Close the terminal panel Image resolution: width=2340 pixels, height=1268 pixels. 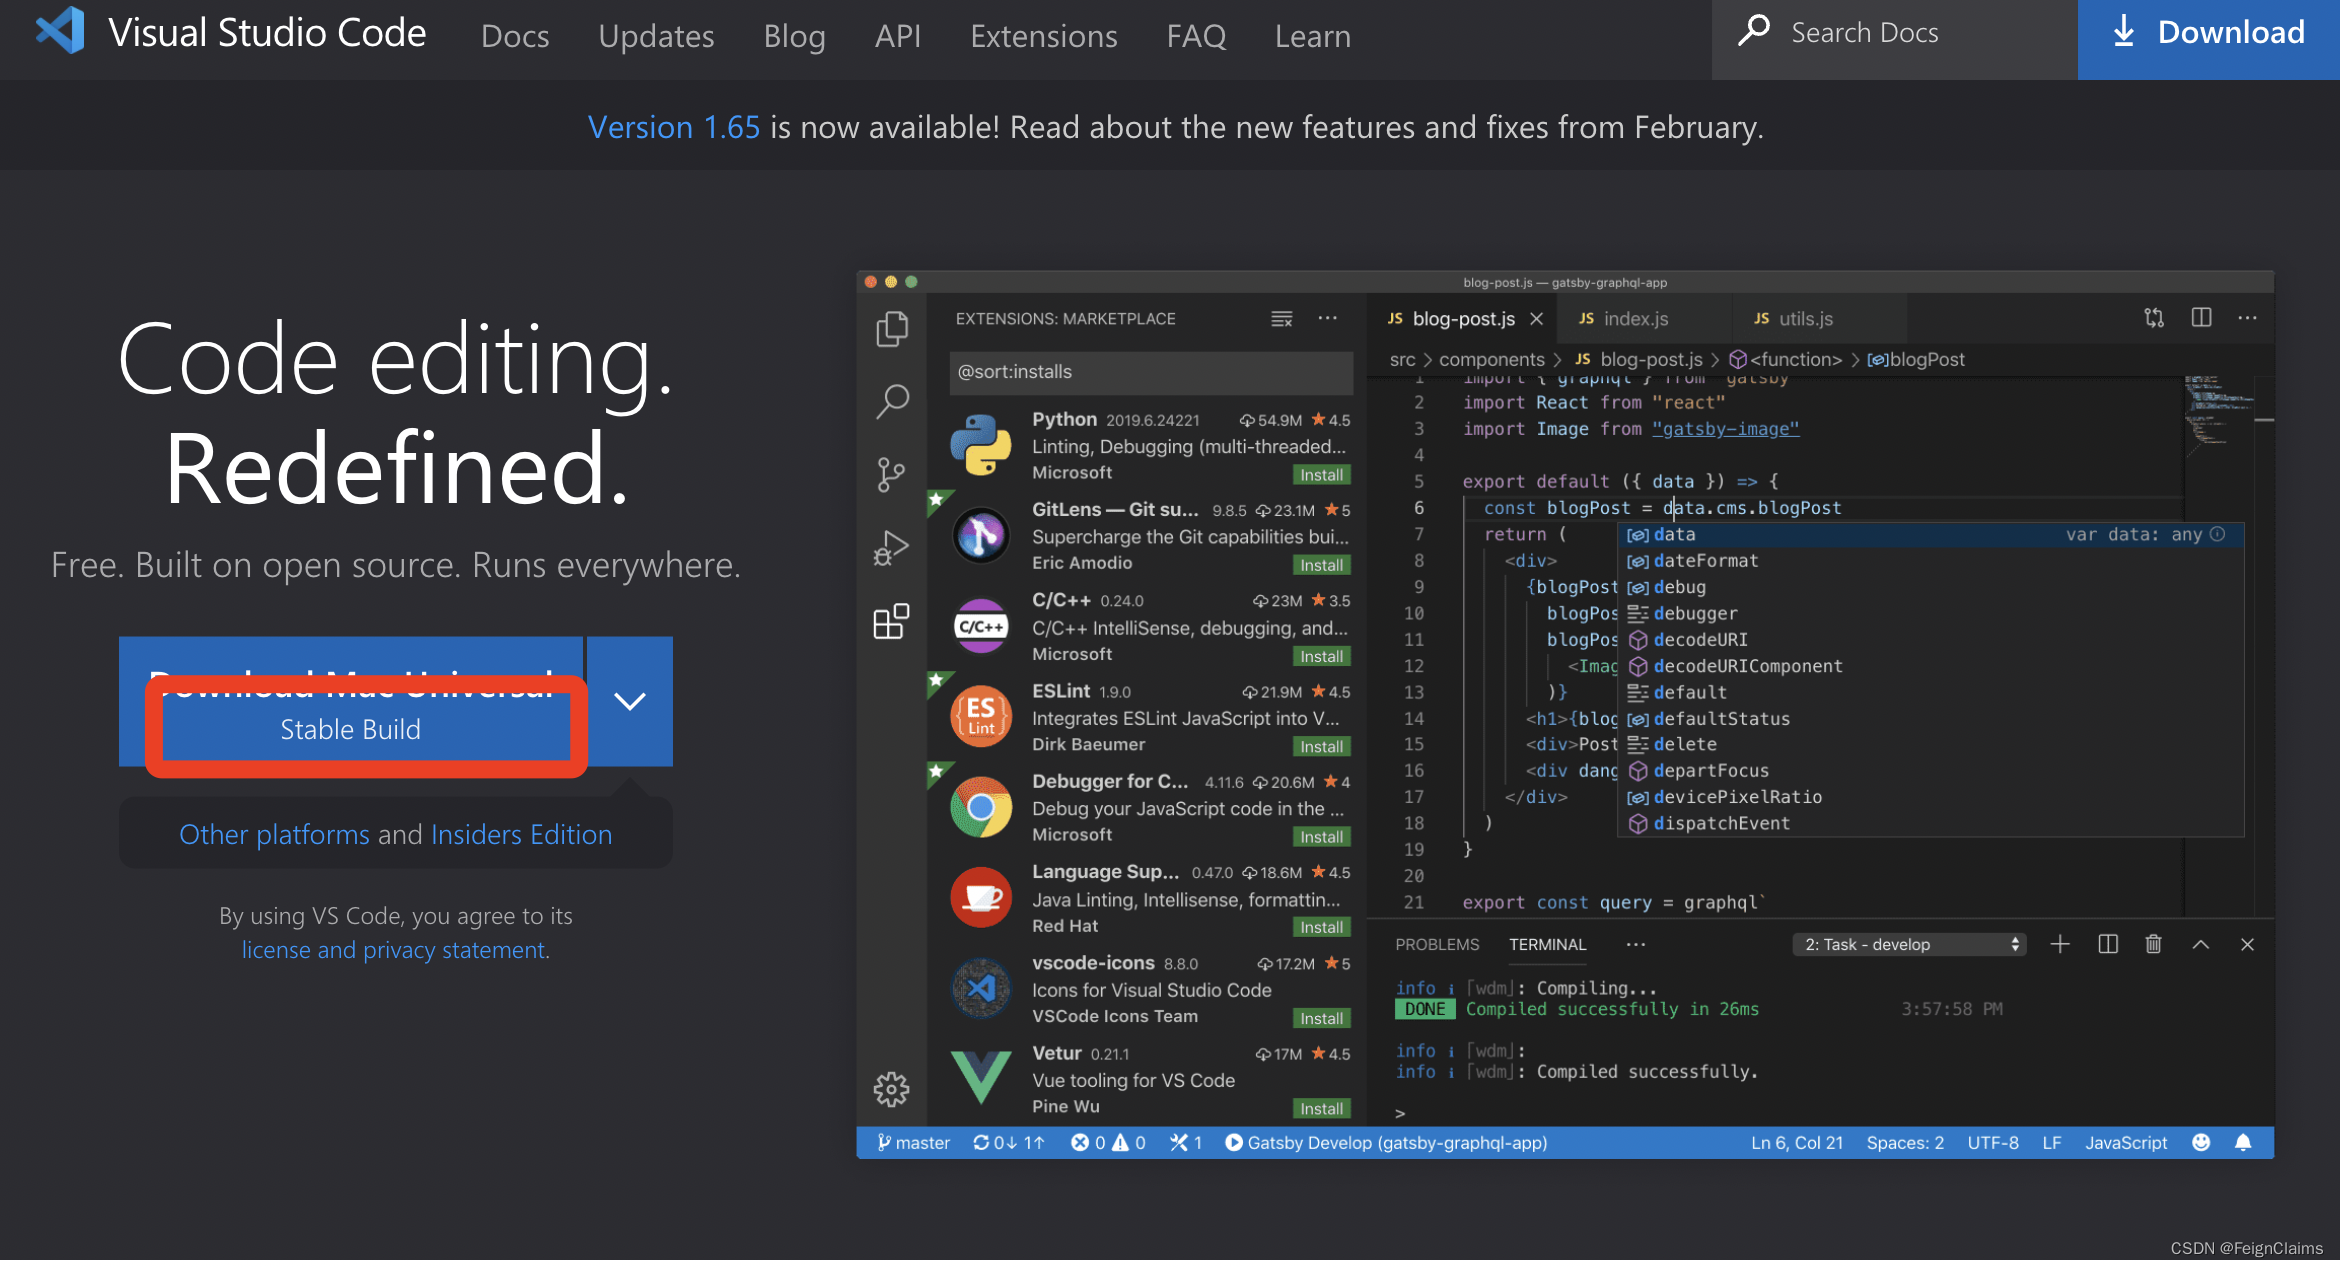point(2247,944)
